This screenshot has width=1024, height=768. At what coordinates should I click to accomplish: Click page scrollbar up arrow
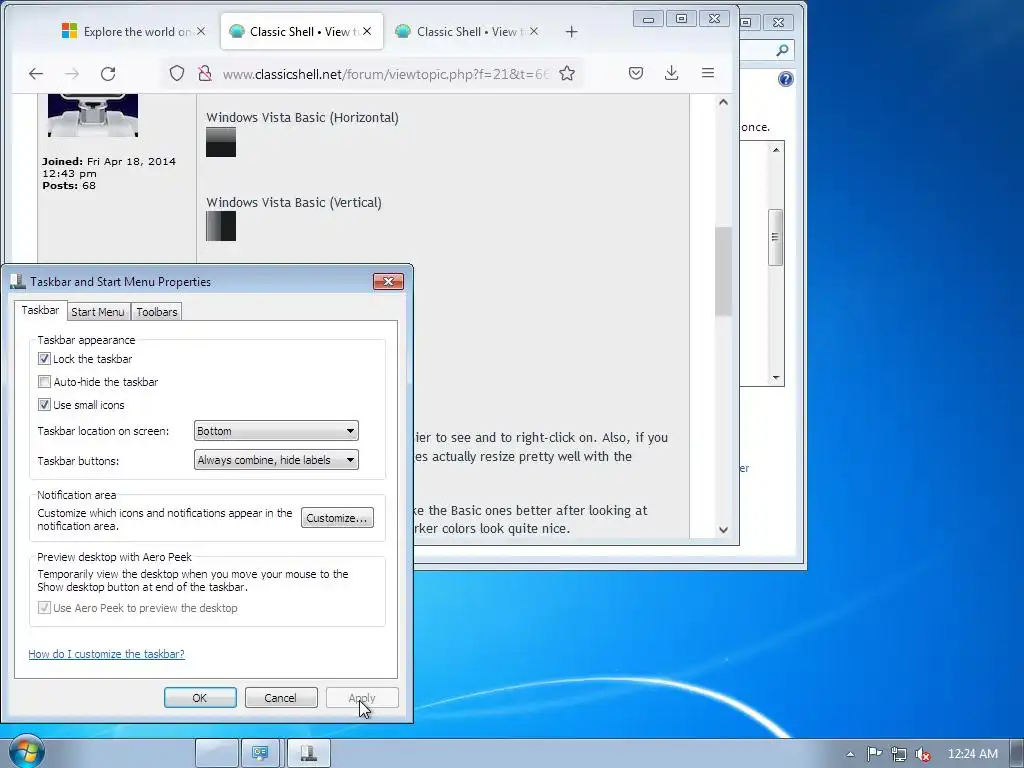pos(723,103)
